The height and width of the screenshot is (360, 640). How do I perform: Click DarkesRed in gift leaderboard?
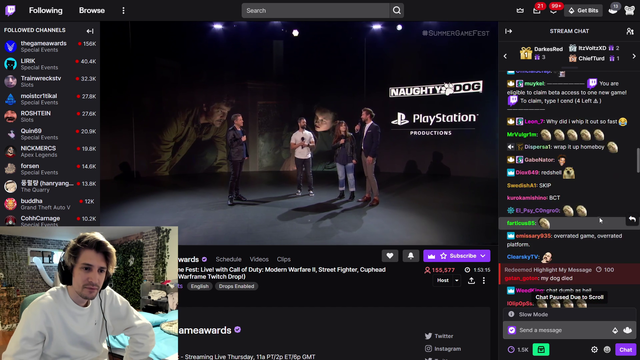point(549,49)
